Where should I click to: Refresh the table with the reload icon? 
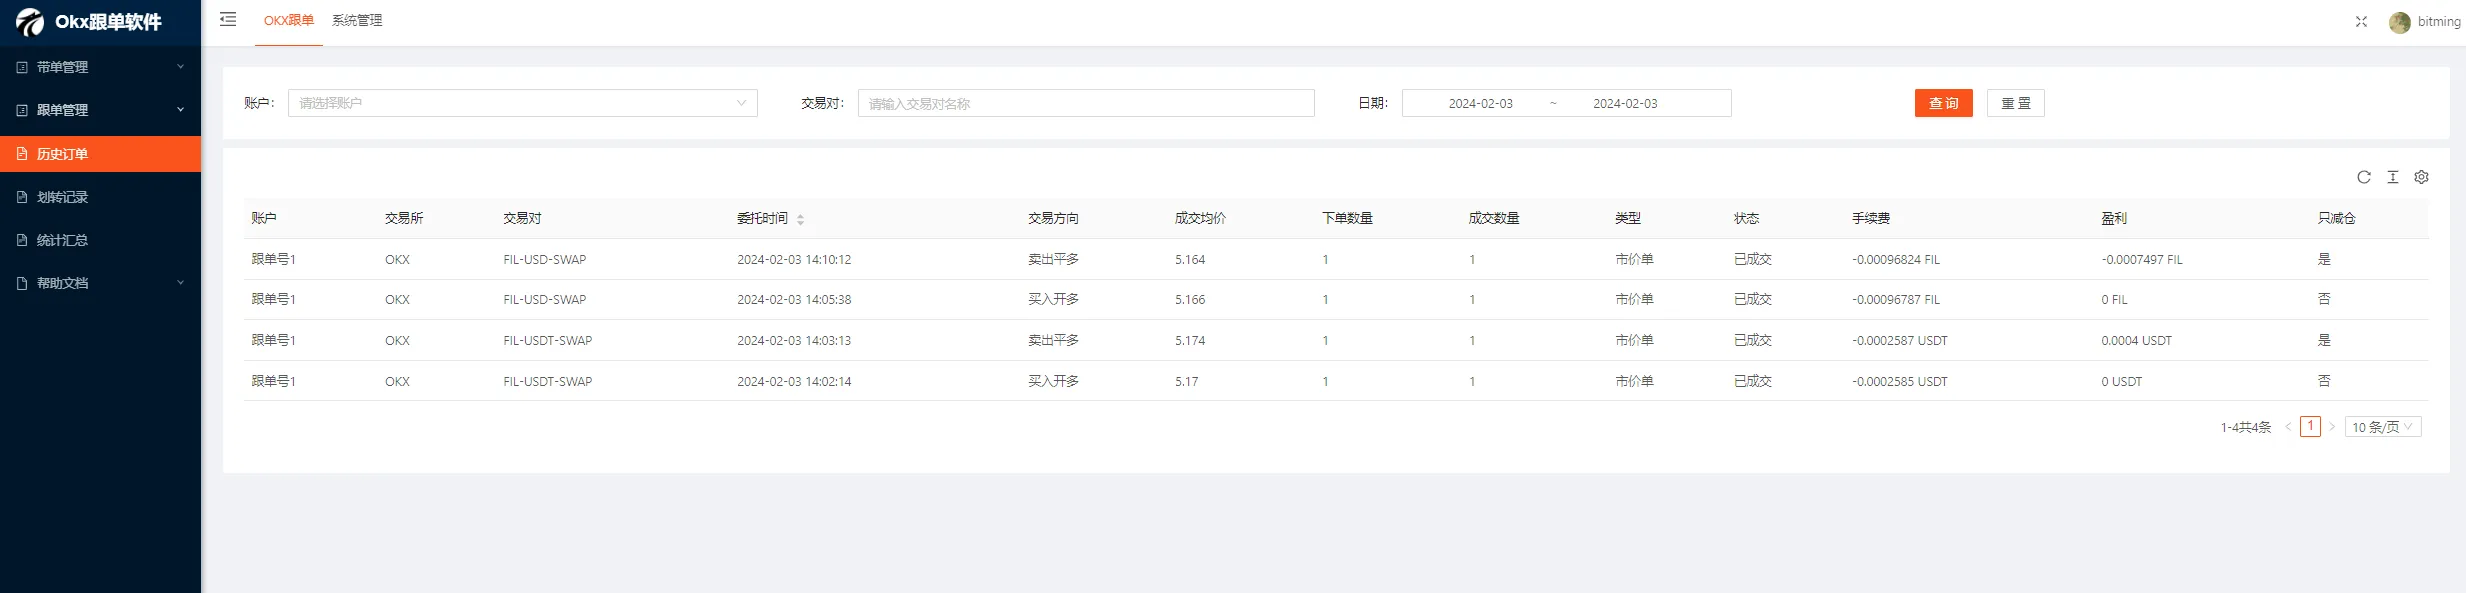click(2364, 177)
